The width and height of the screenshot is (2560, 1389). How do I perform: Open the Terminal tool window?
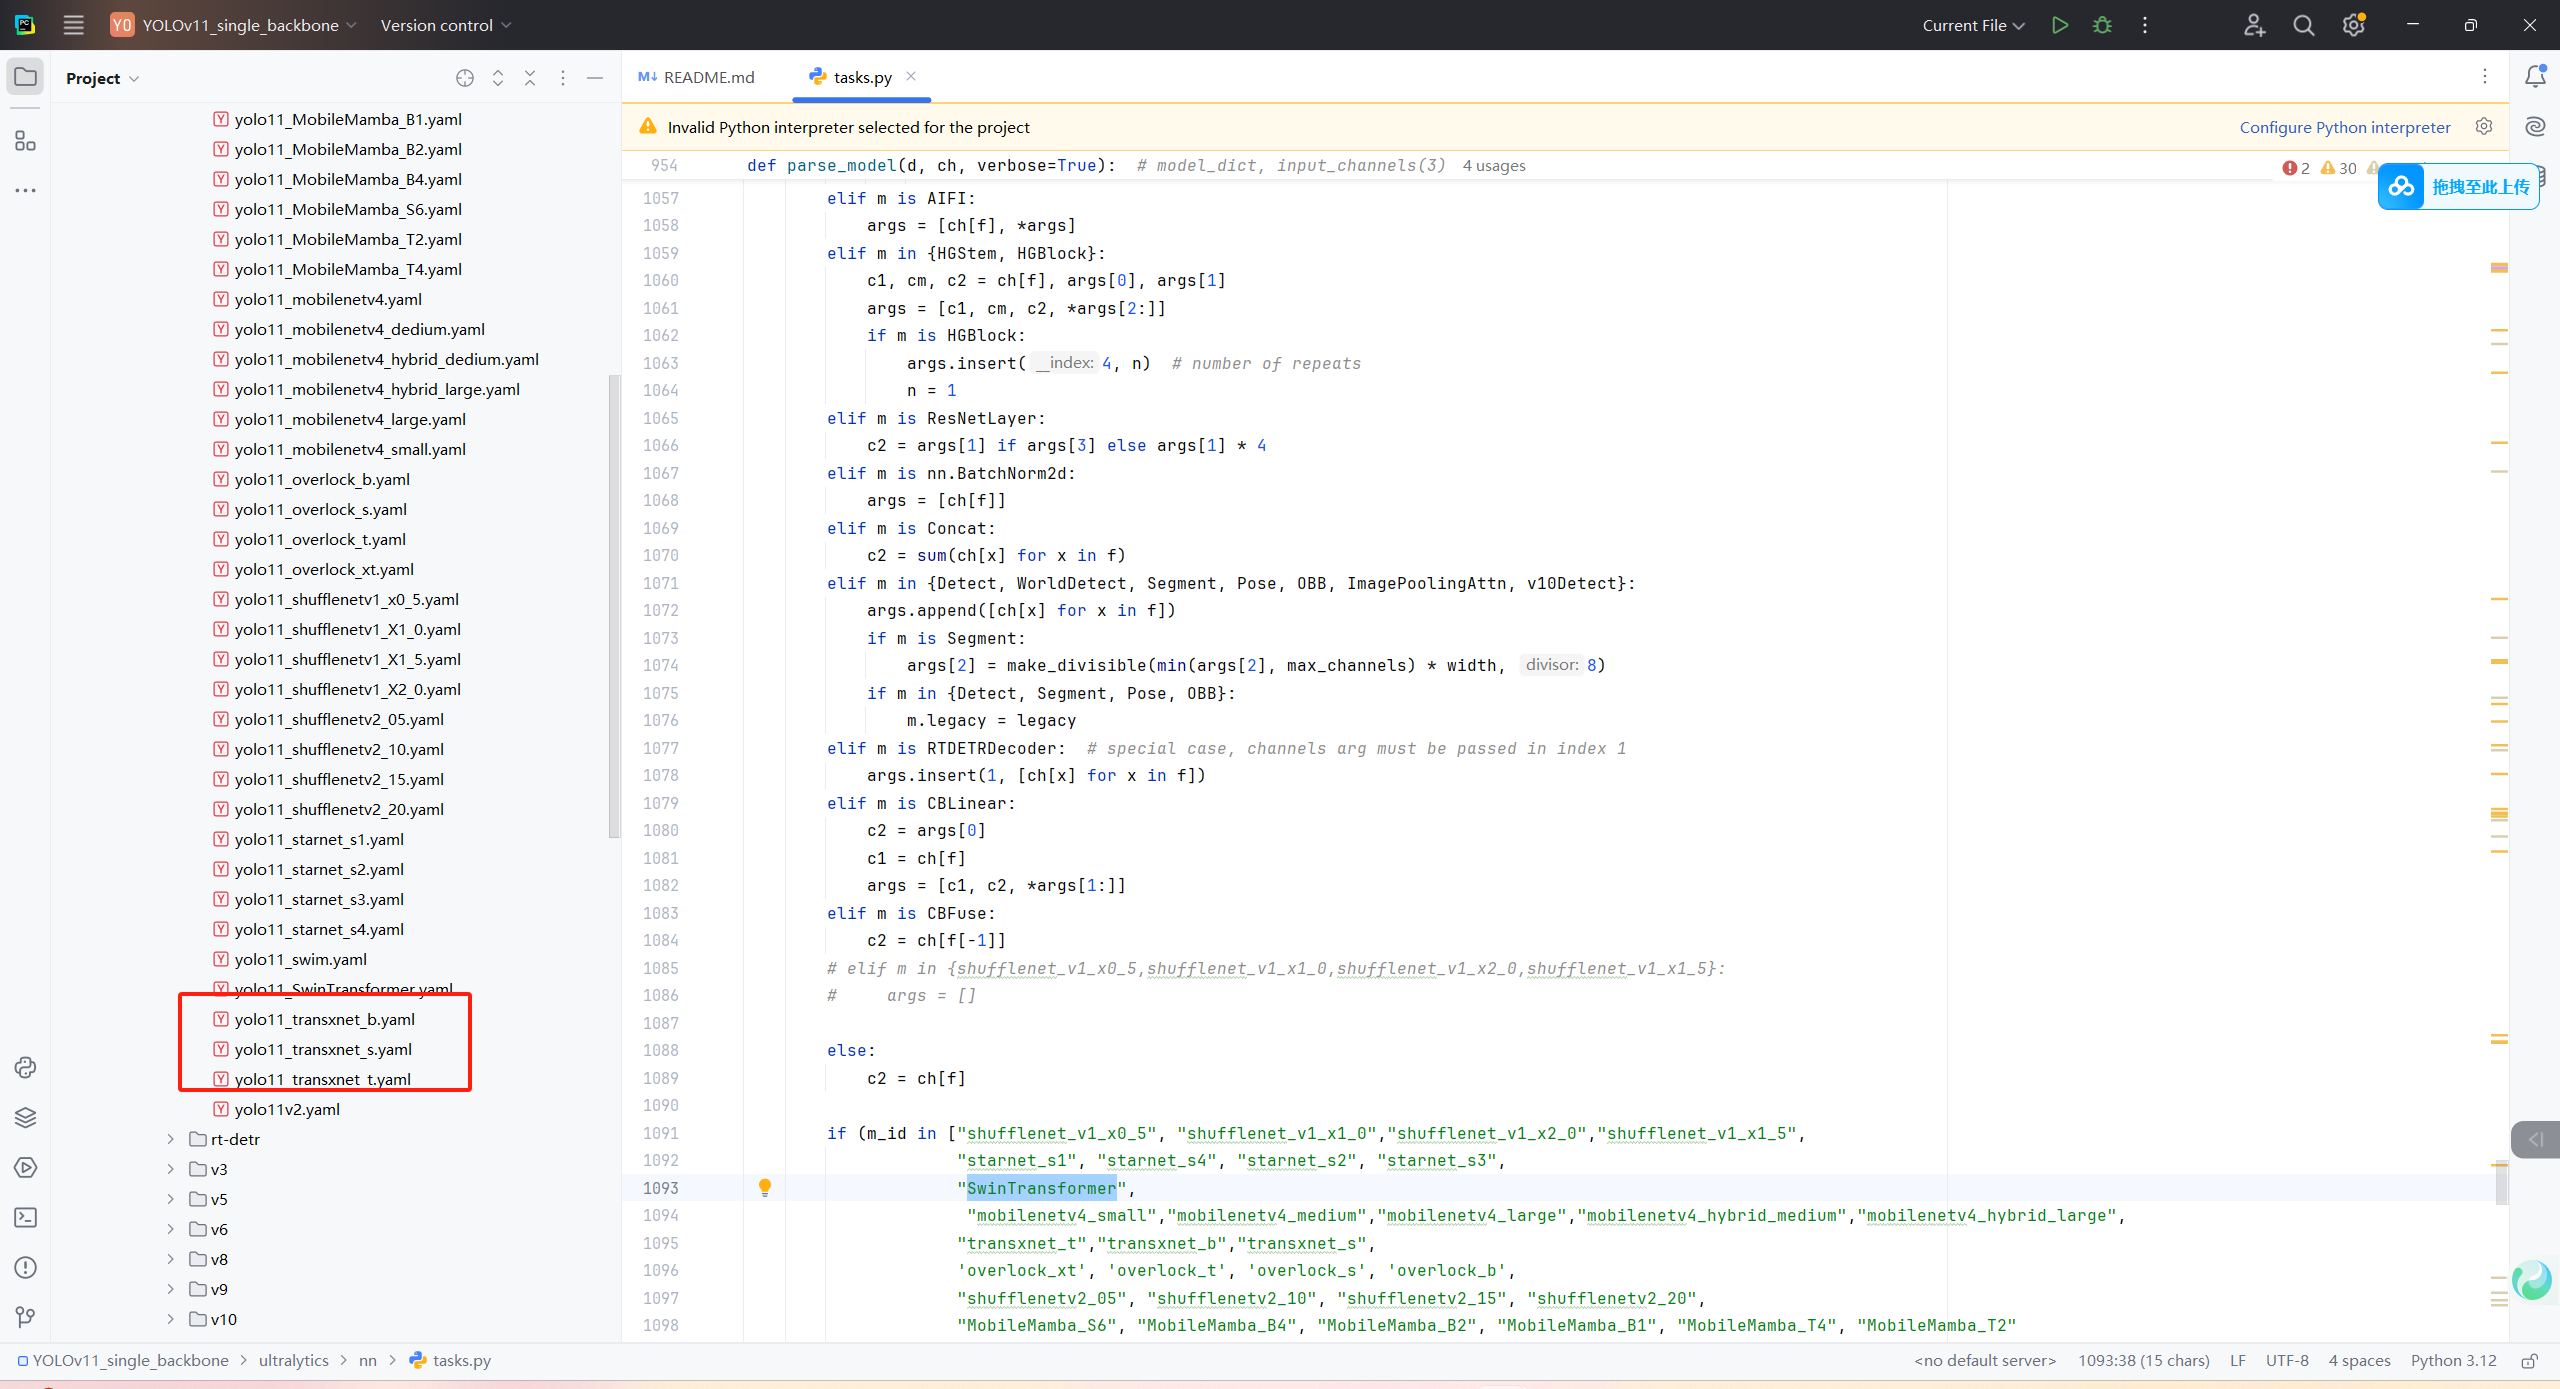point(25,1217)
